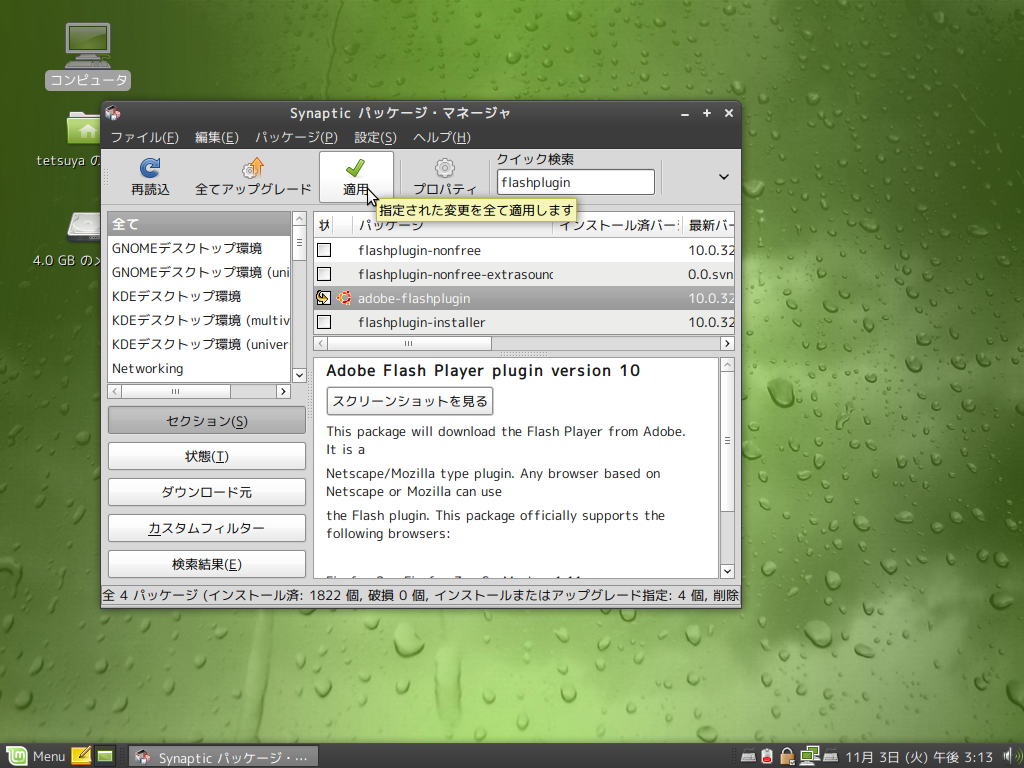Click the セクション(S) filter button

click(x=206, y=421)
